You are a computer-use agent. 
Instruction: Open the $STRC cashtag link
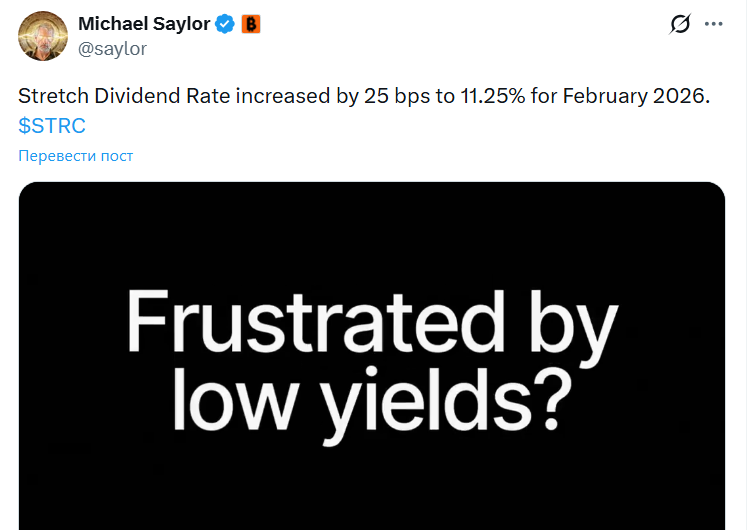pos(52,126)
